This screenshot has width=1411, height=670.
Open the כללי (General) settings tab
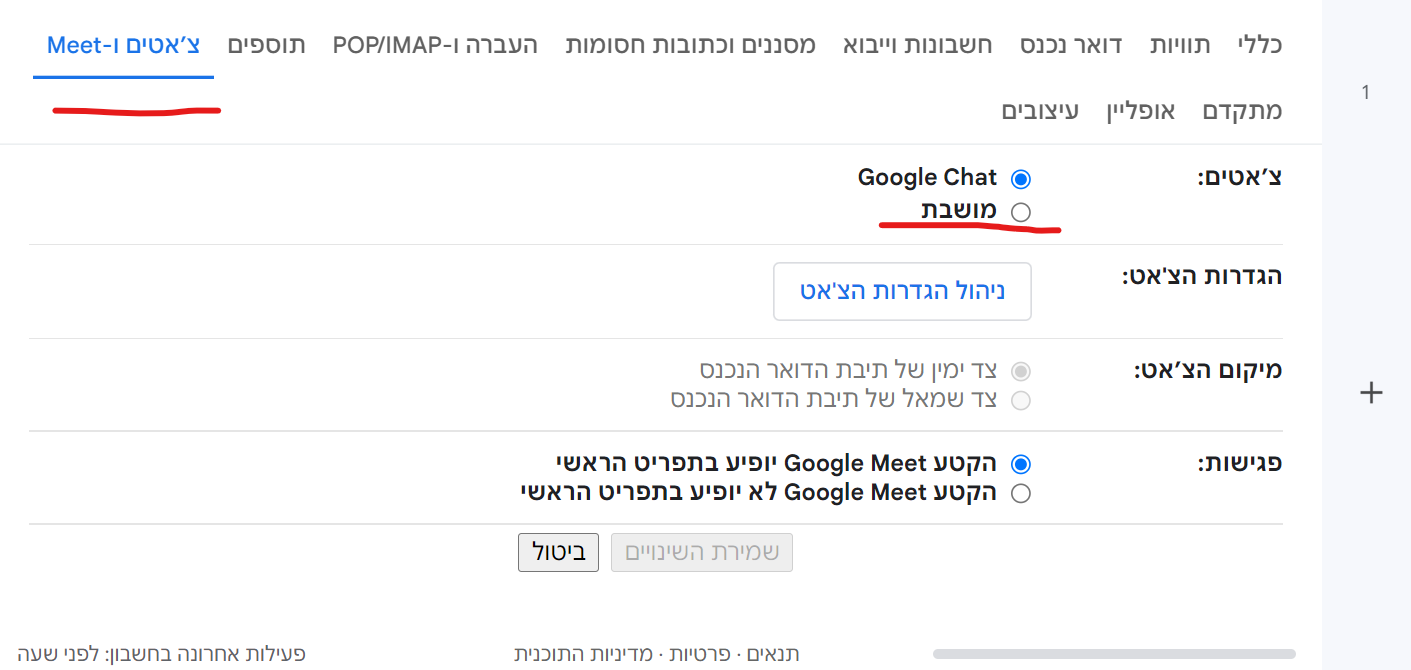click(1259, 45)
